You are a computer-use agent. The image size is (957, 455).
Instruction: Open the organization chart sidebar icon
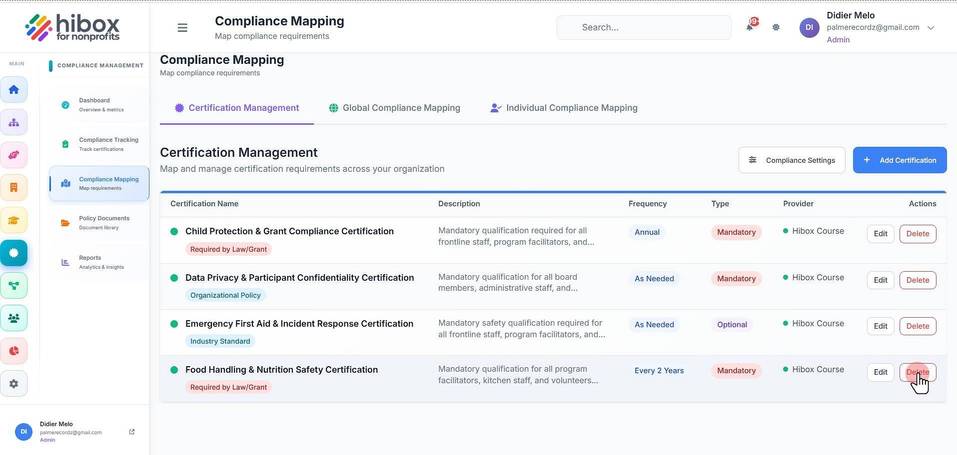(14, 122)
